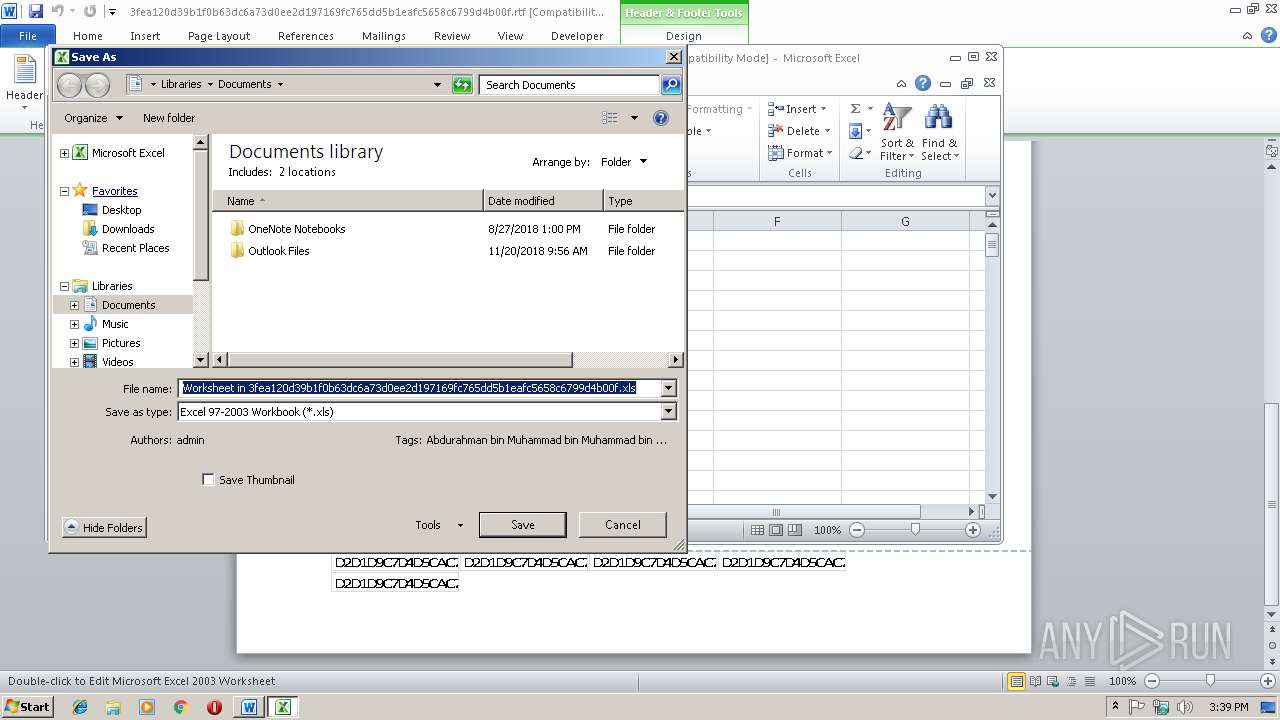Viewport: 1280px width, 720px height.
Task: Open Excel Delete cells dropdown
Action: [799, 131]
